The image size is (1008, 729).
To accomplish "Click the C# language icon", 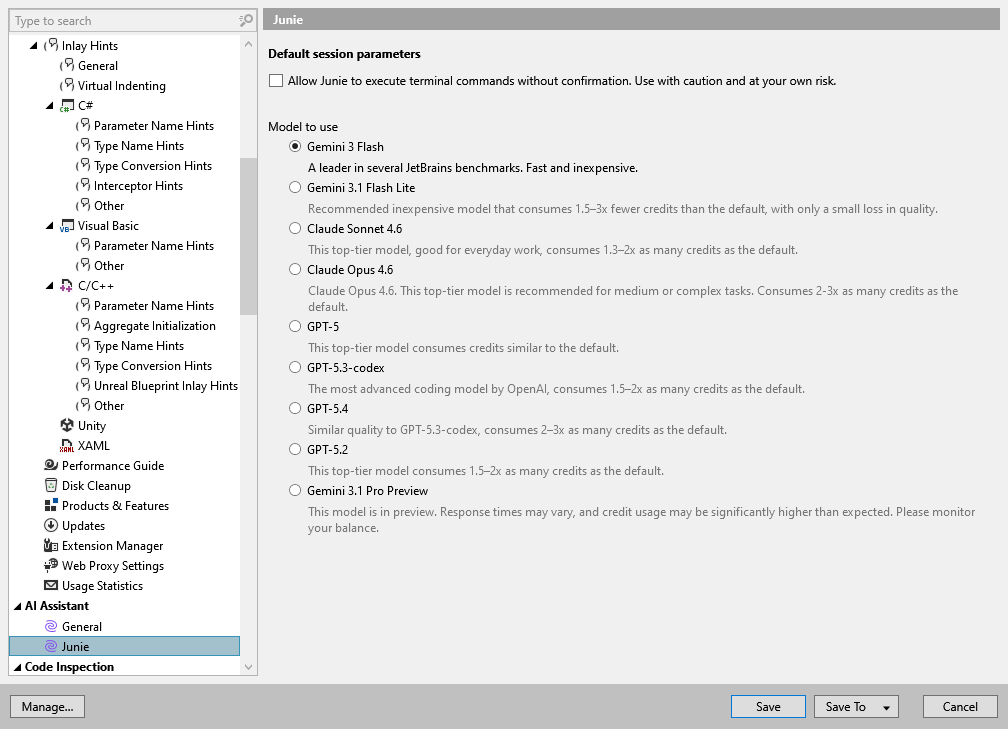I will pyautogui.click(x=67, y=105).
